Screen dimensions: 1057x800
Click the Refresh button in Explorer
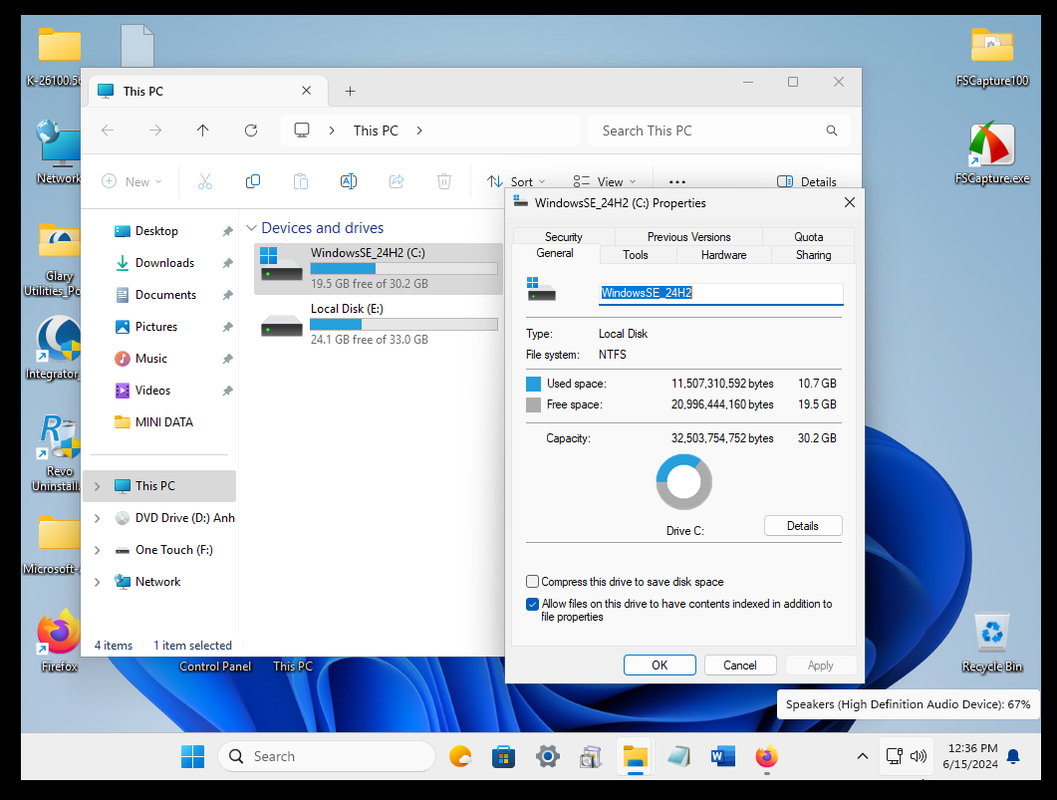pos(251,131)
